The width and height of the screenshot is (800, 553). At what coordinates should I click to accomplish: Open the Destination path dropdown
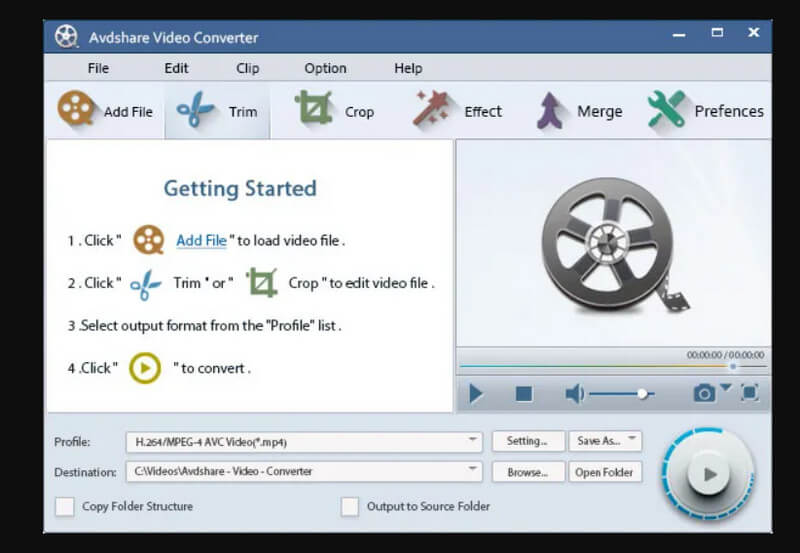coord(473,471)
